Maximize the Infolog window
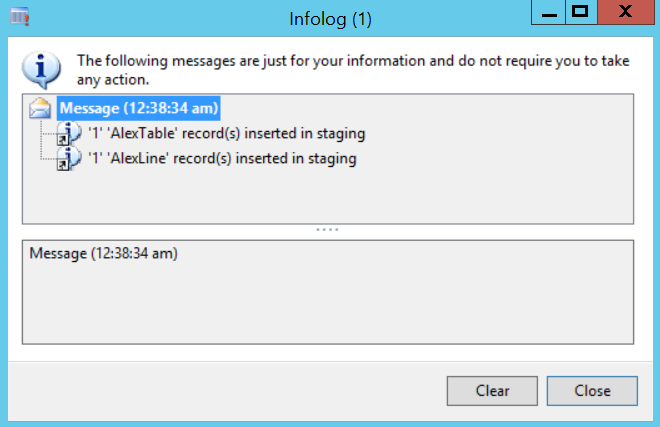This screenshot has height=427, width=660. click(579, 12)
